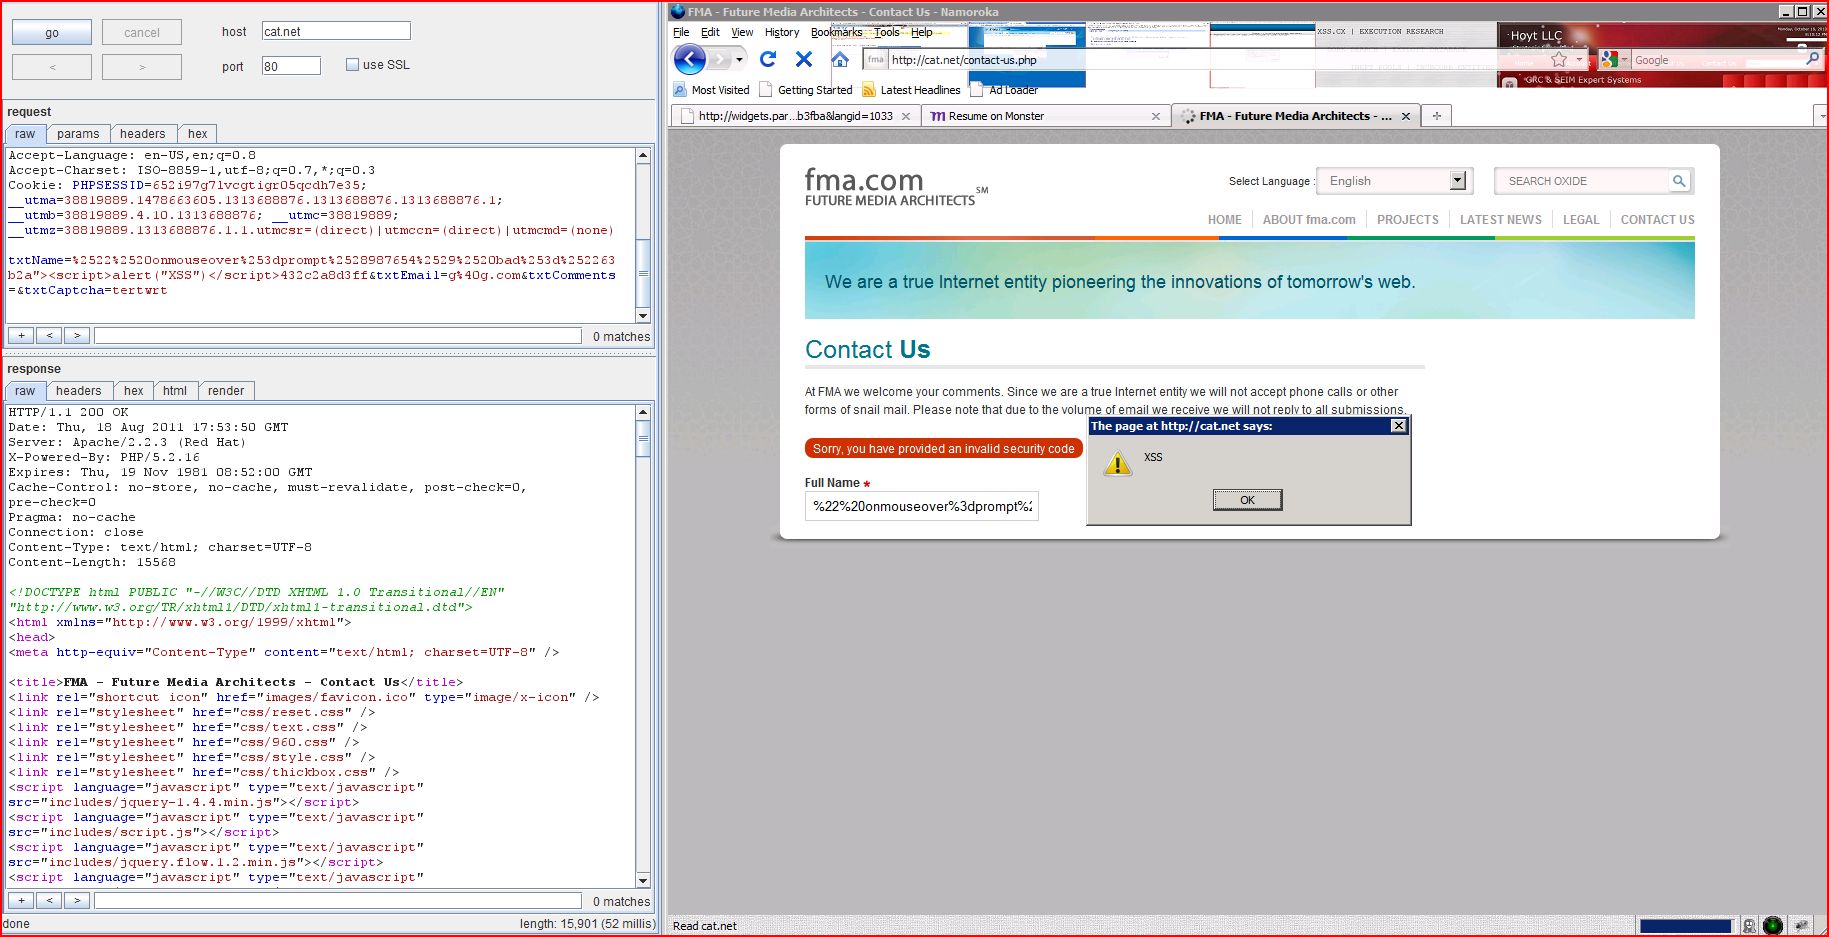
Task: Click next match arrow in request search bar
Action: point(77,336)
